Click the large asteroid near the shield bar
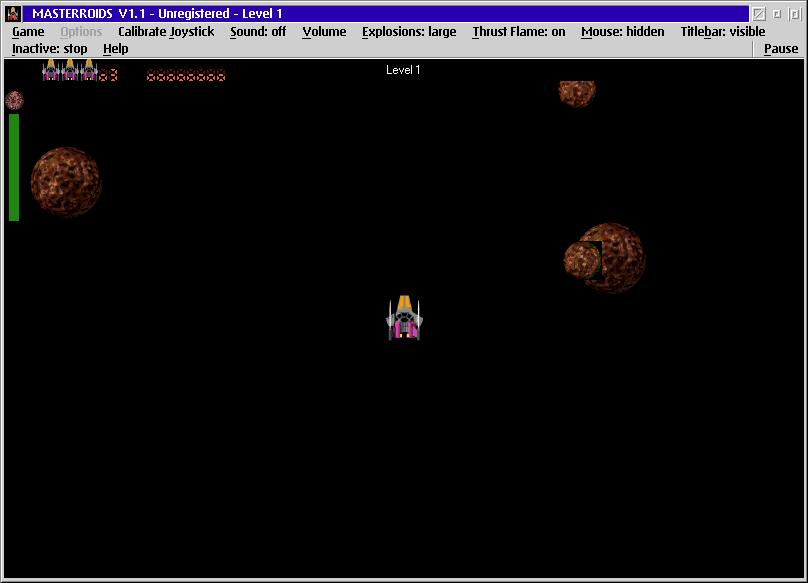The image size is (808, 583). click(x=66, y=182)
